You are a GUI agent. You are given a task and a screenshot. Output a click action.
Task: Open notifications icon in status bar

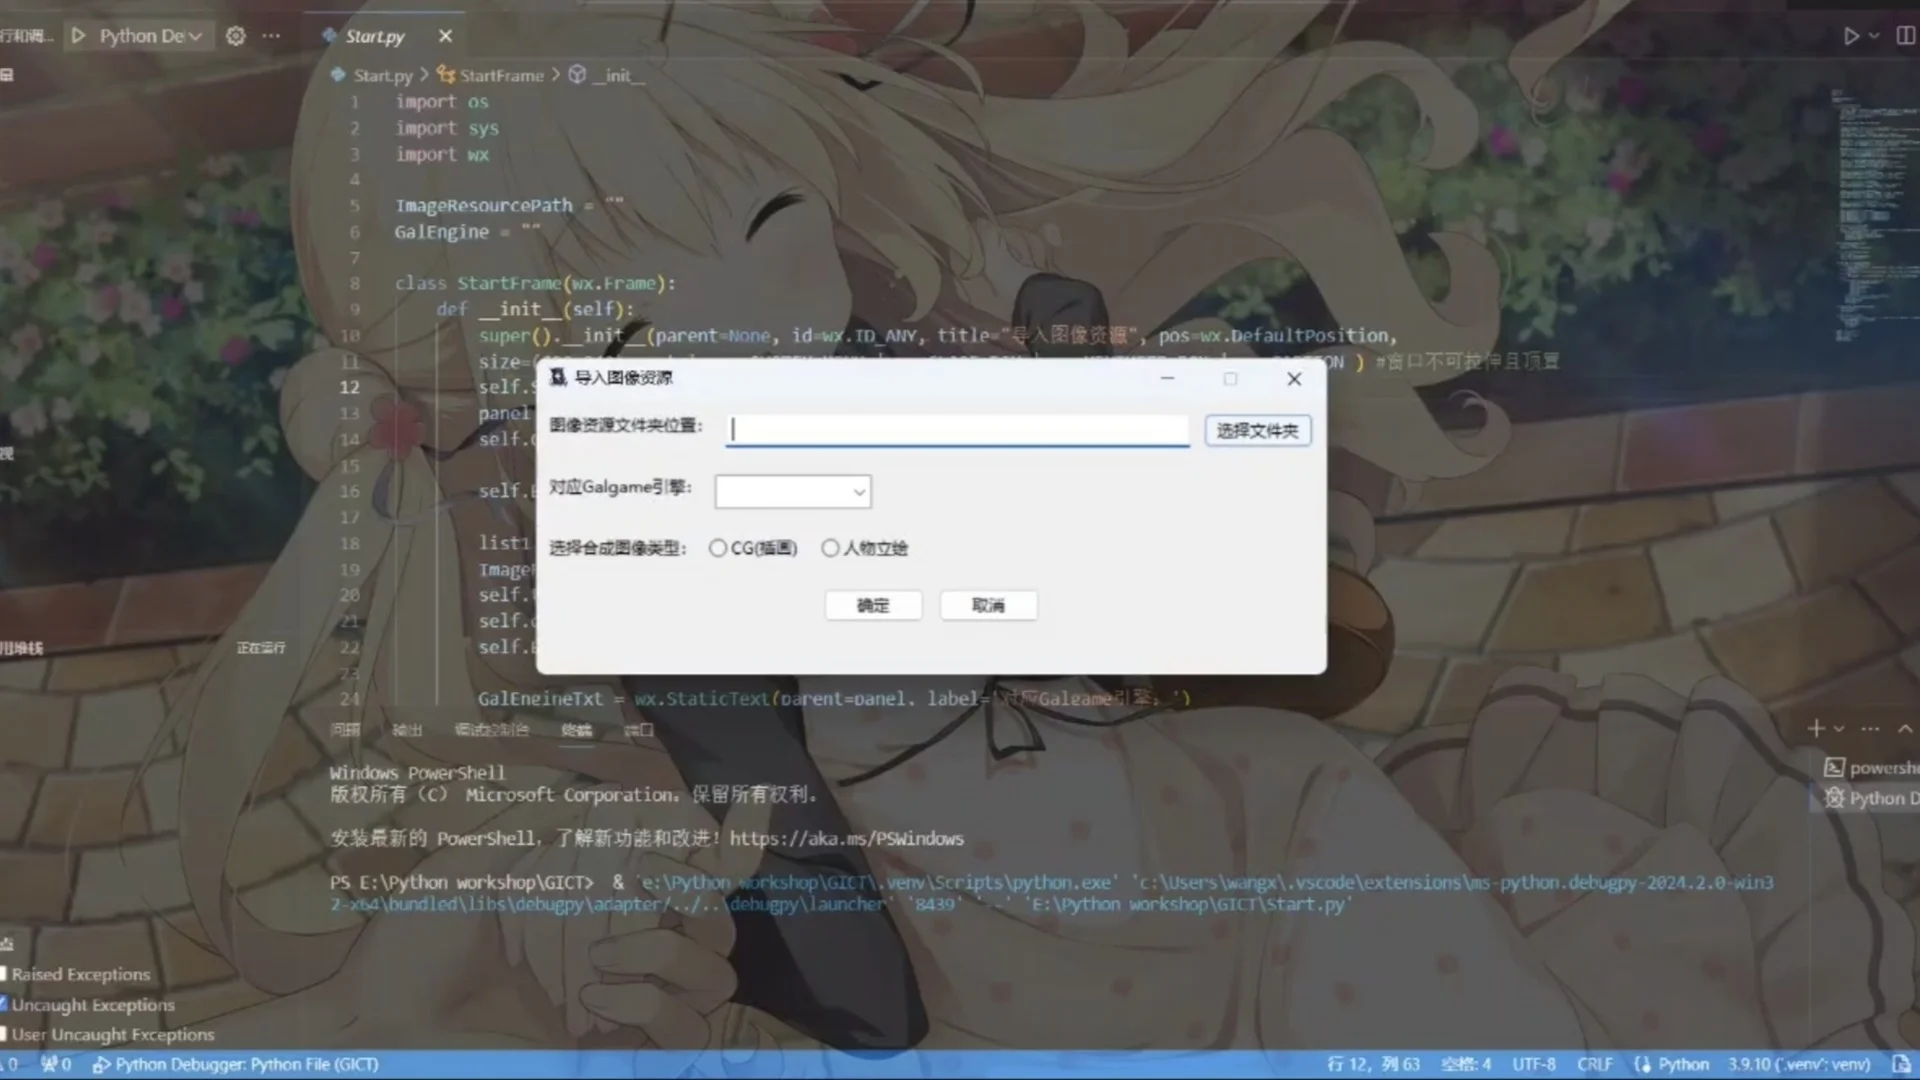coord(1900,1064)
